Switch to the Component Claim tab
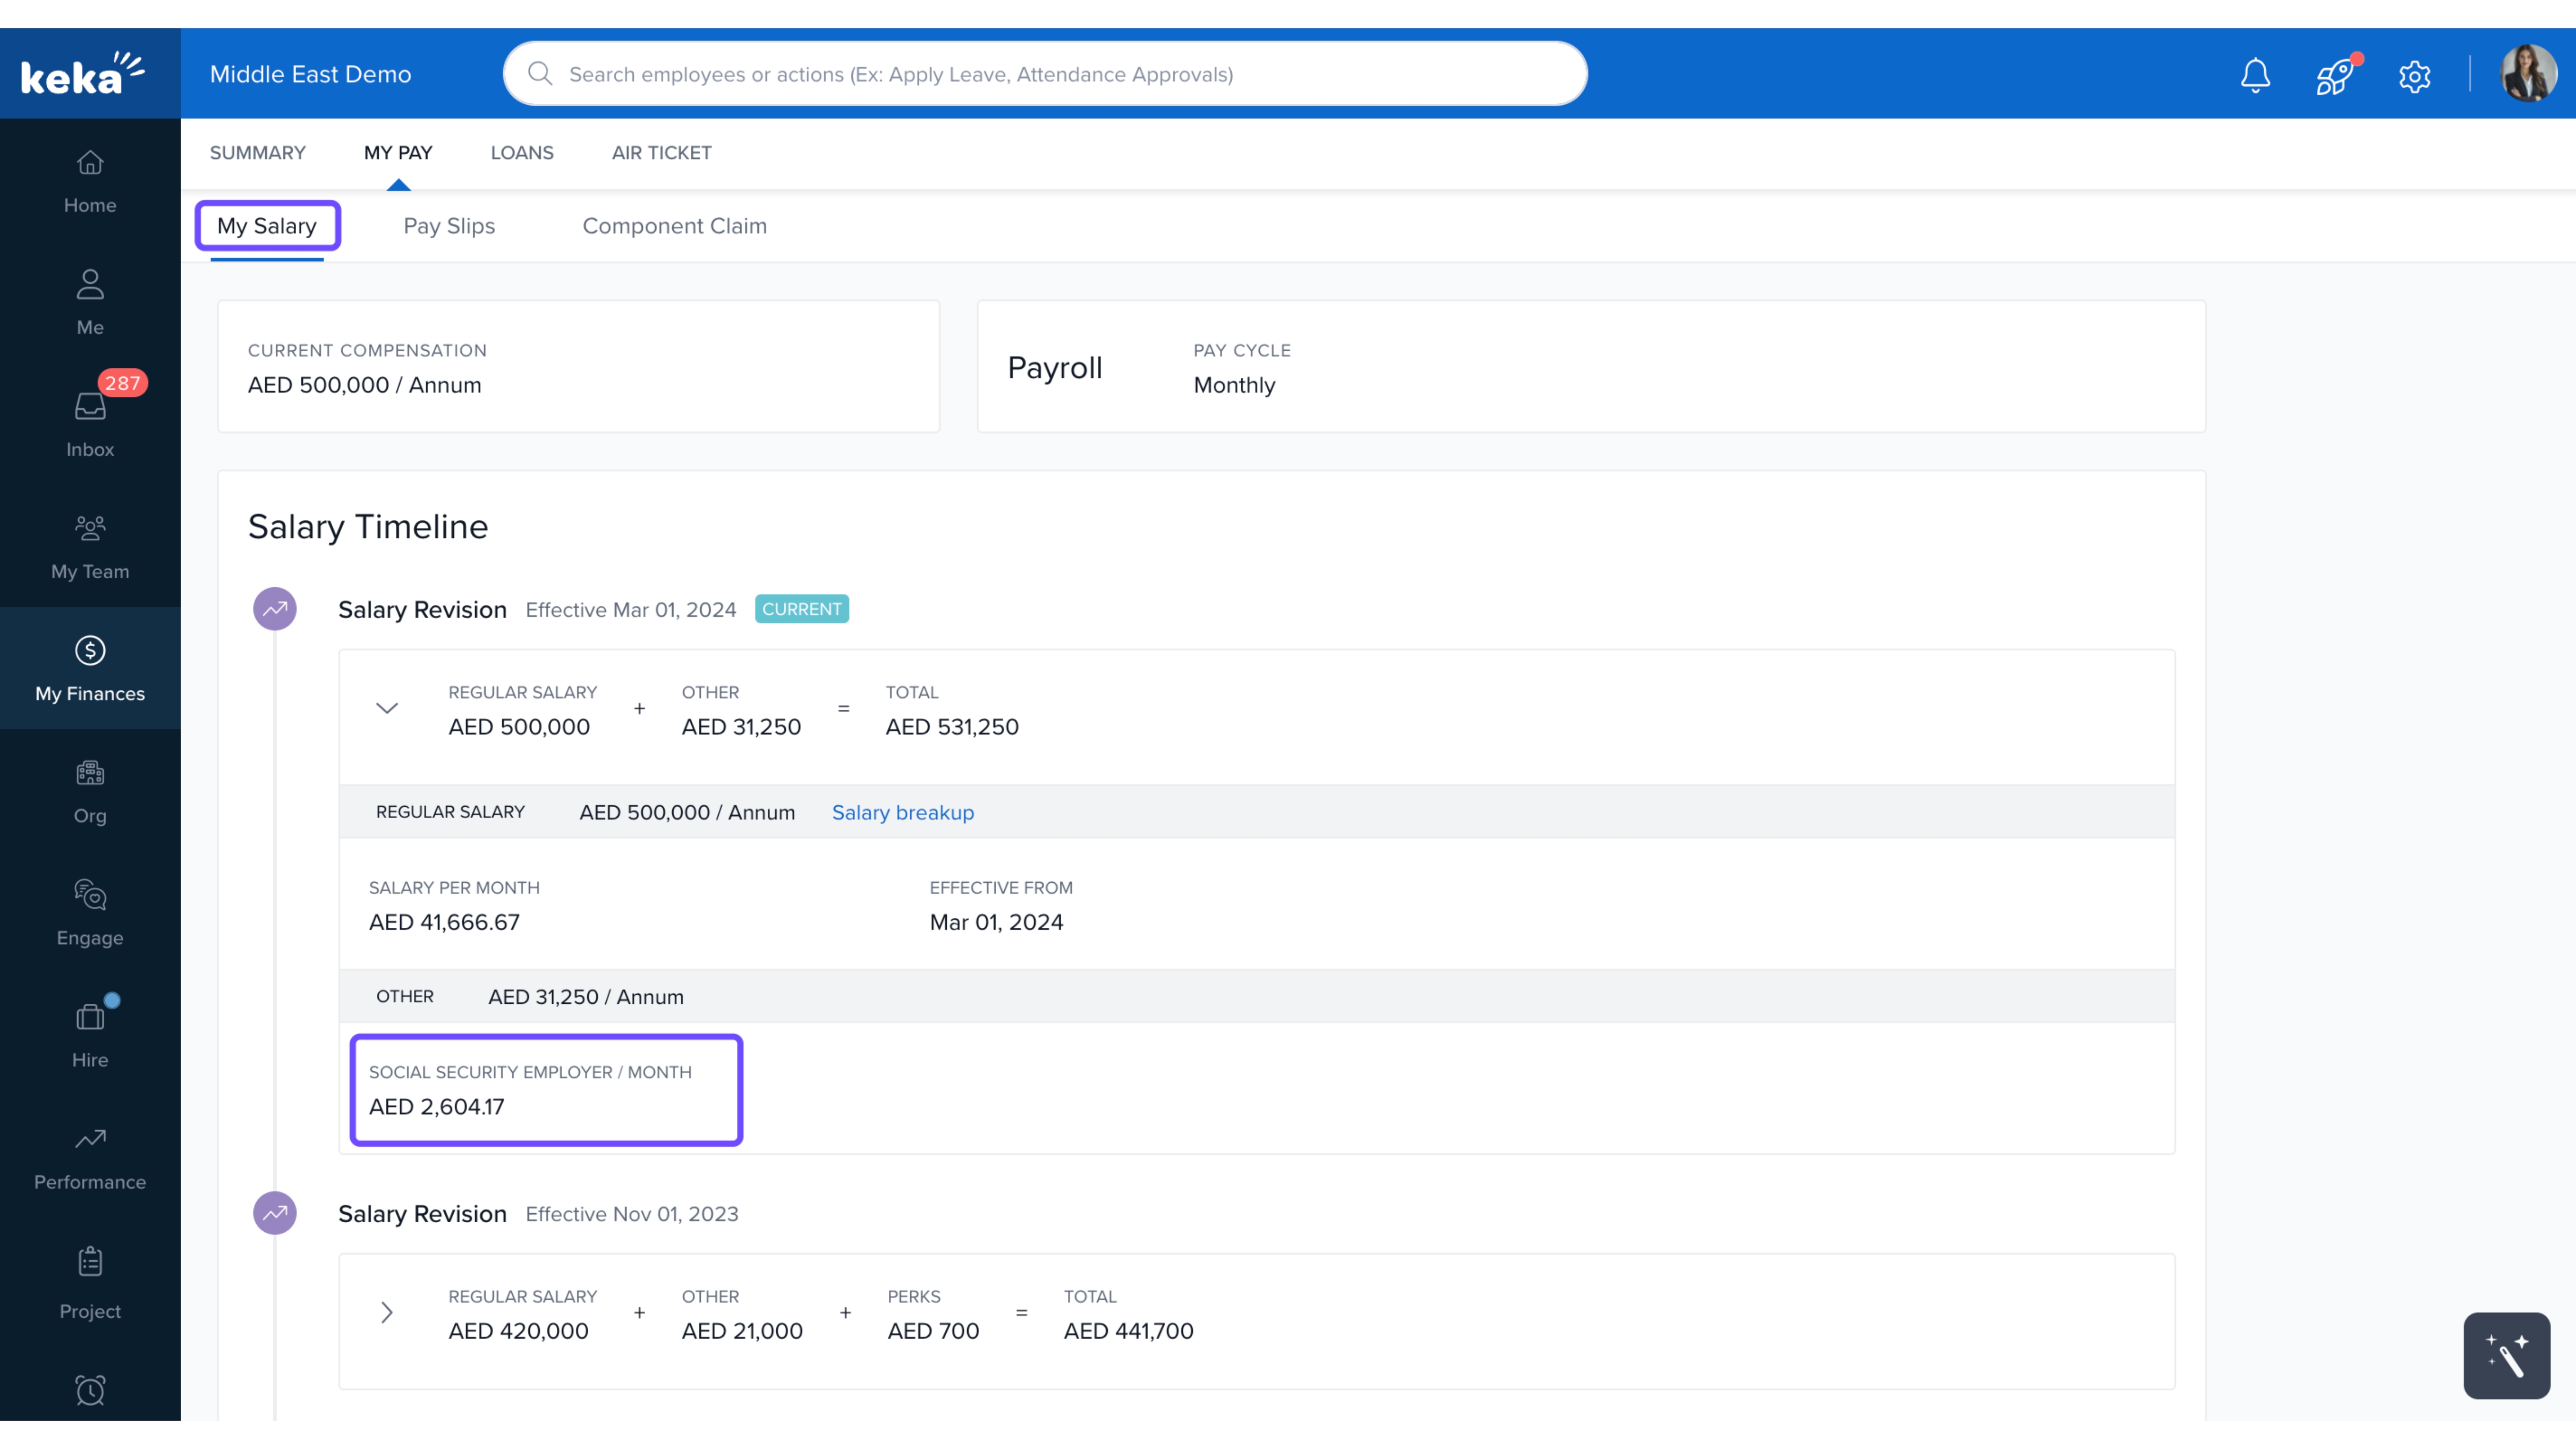 click(x=674, y=226)
